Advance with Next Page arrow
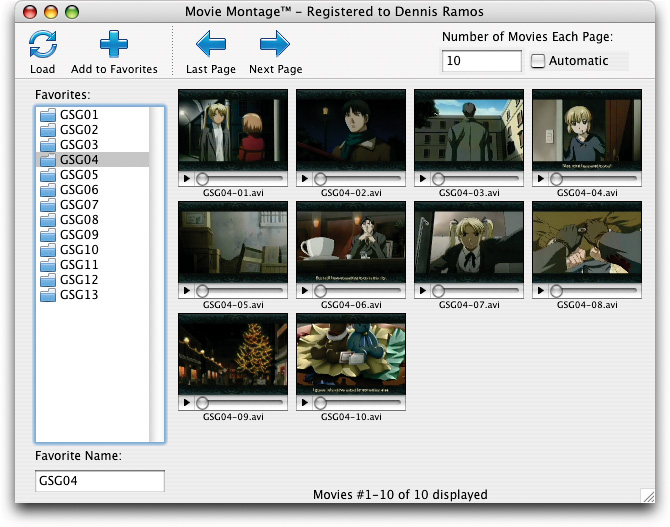This screenshot has width=670, height=527. [275, 44]
